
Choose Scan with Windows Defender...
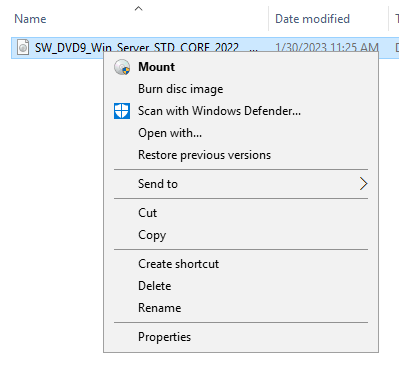[x=241, y=111]
